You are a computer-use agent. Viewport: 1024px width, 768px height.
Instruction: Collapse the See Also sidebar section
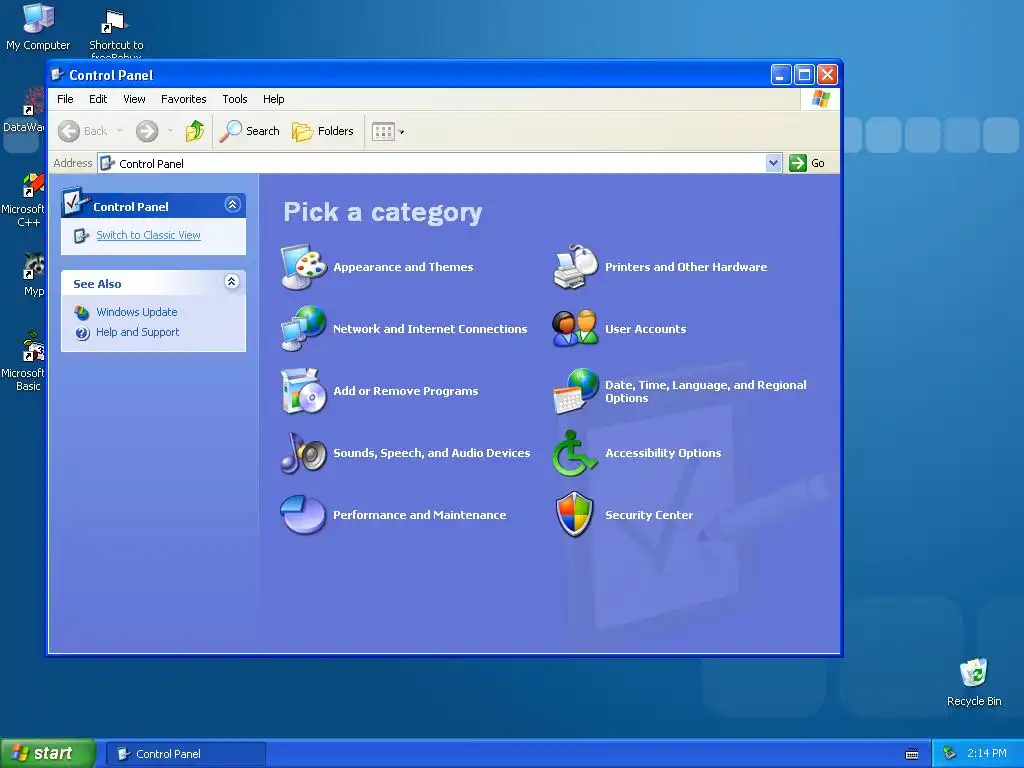pos(232,282)
